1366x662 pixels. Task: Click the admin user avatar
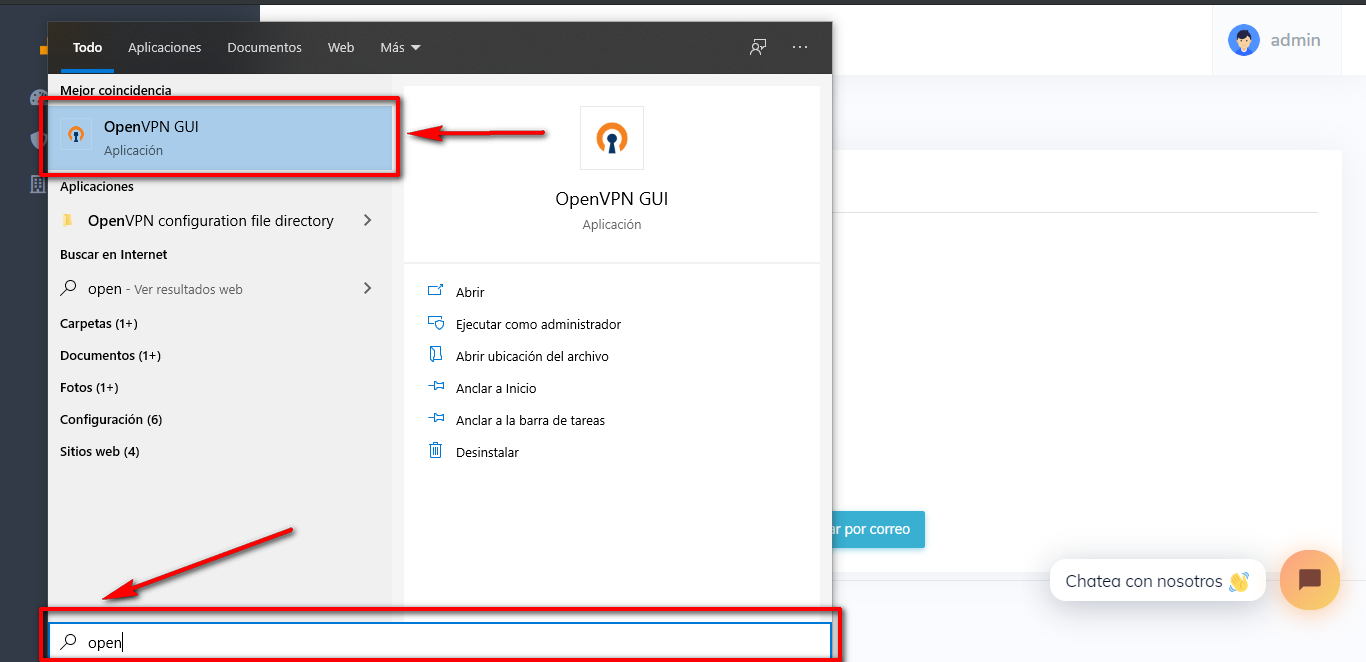click(1244, 40)
